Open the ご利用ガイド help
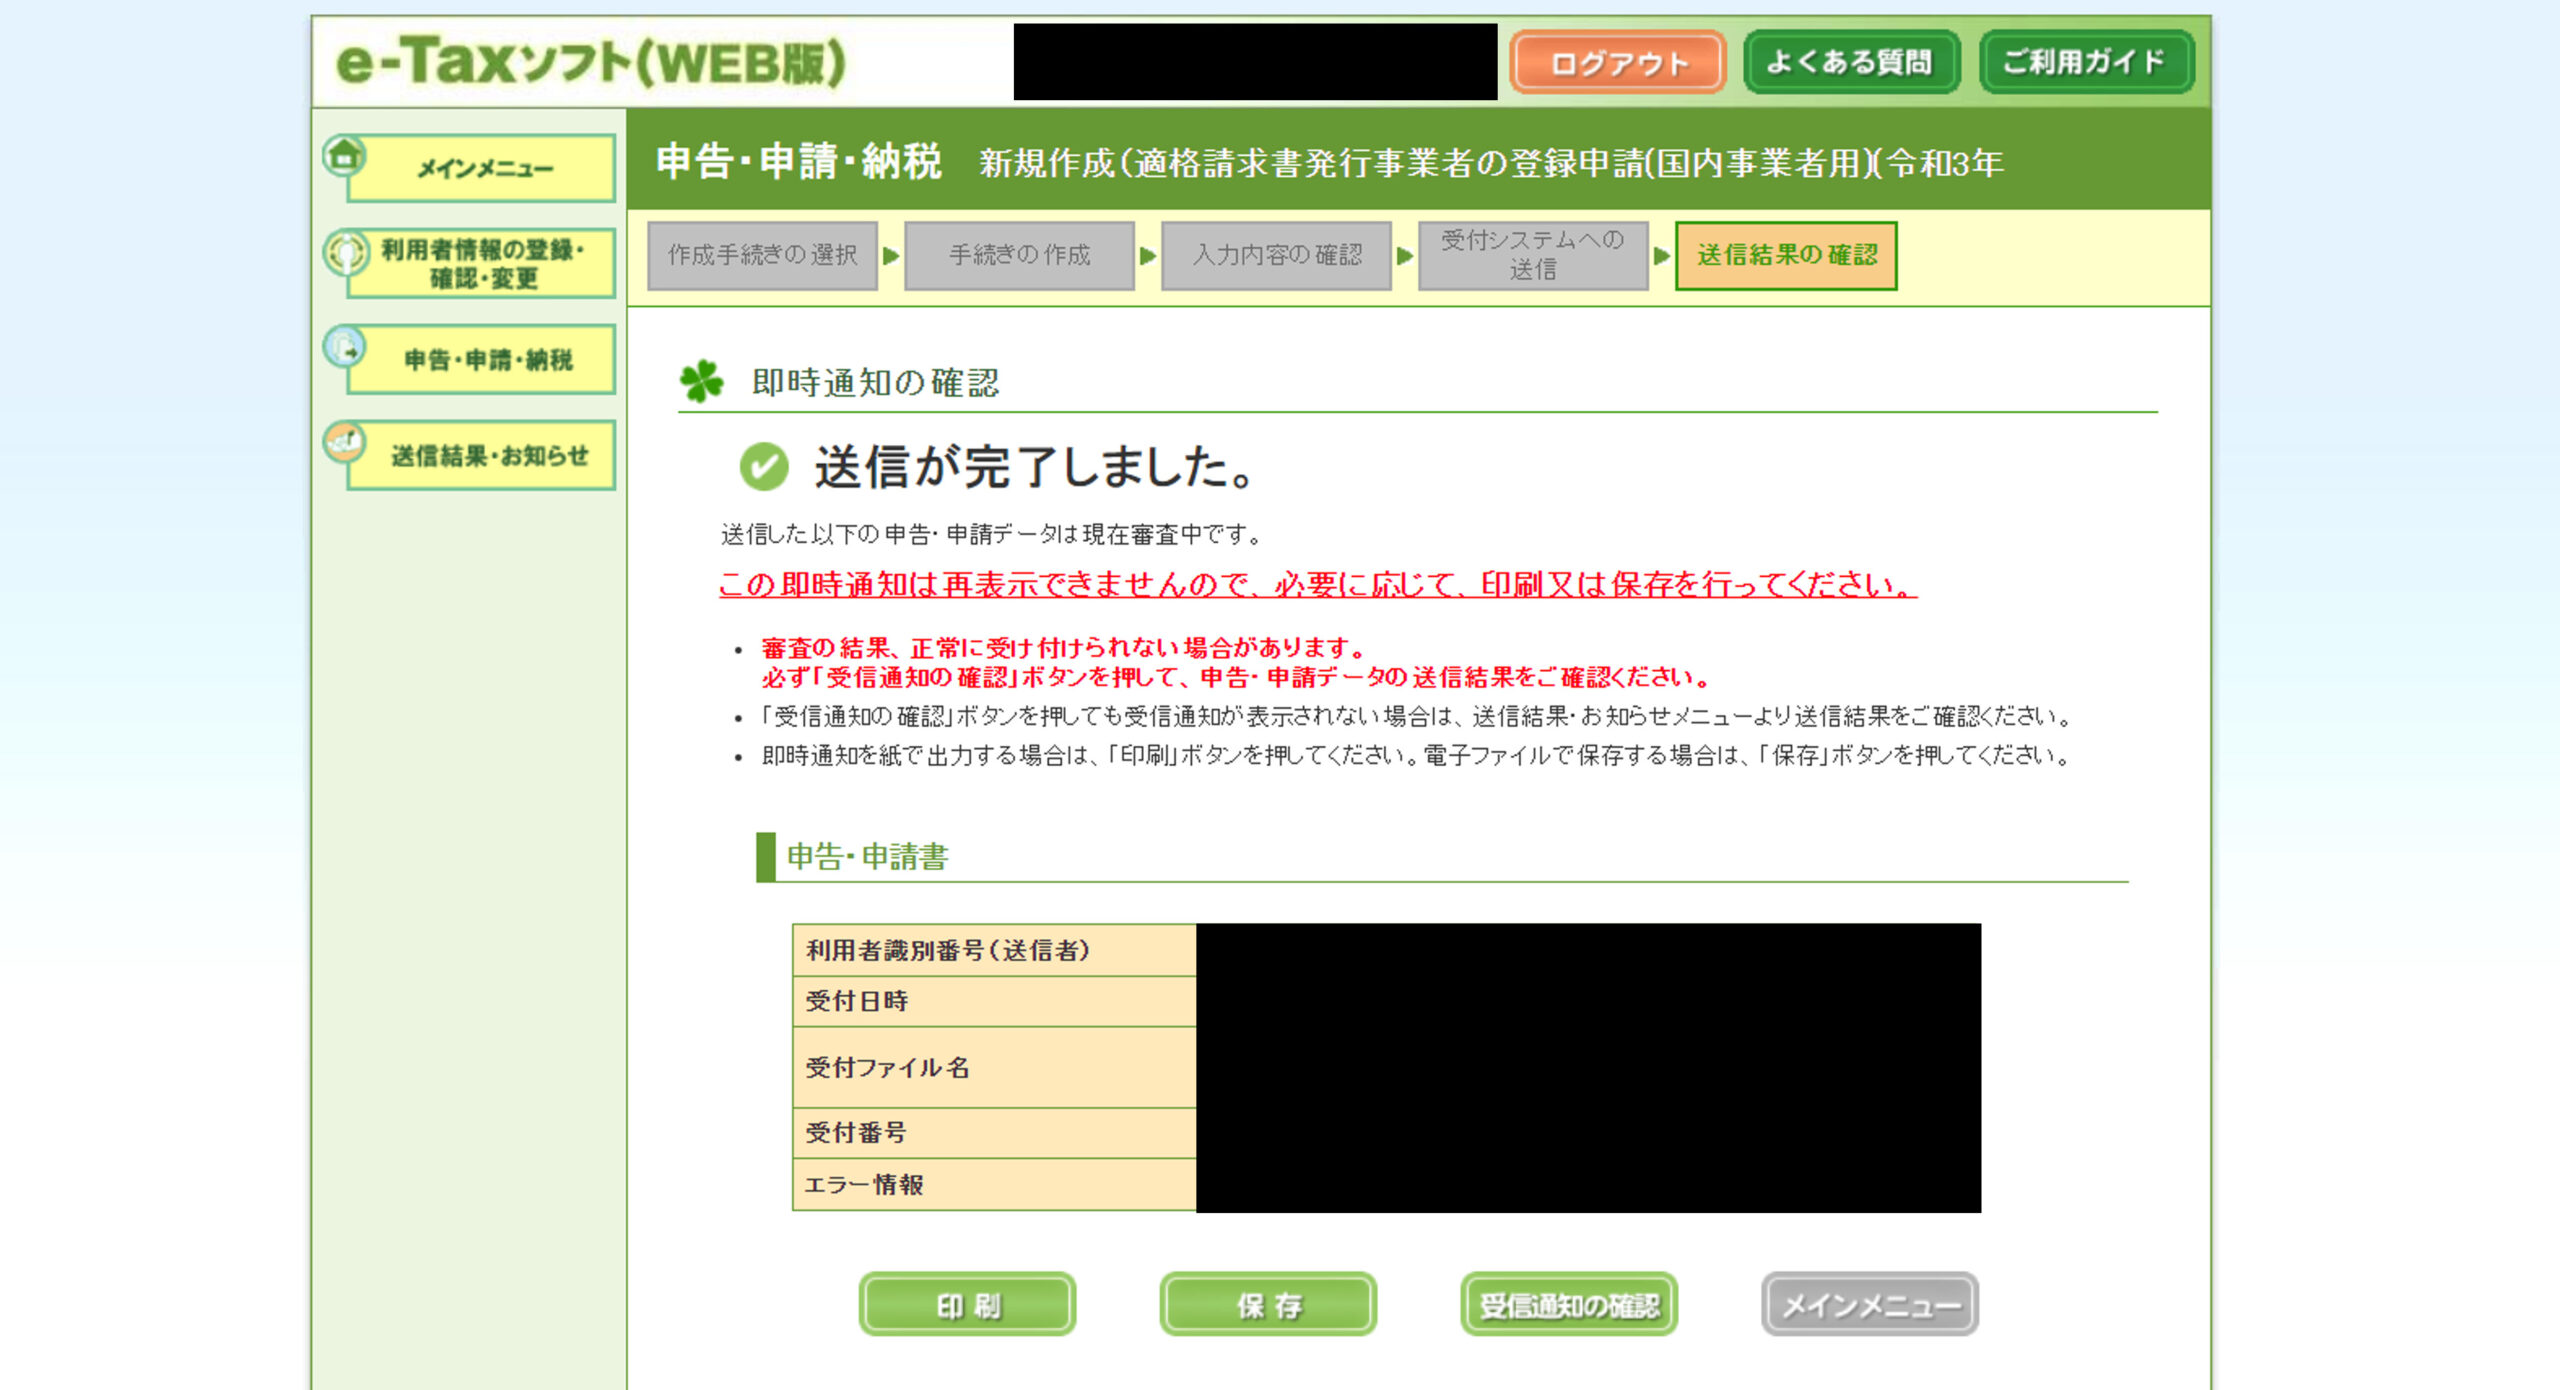 click(x=2086, y=62)
